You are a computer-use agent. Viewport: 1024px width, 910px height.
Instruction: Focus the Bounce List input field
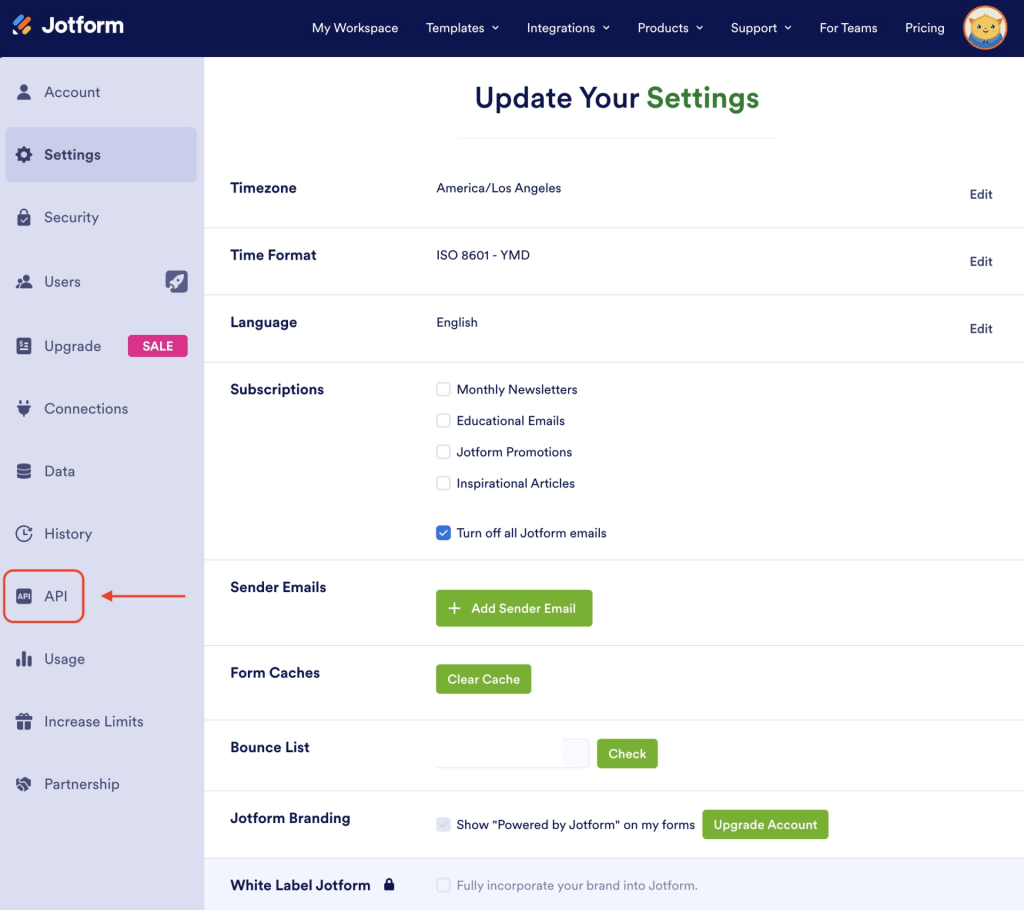click(x=513, y=753)
